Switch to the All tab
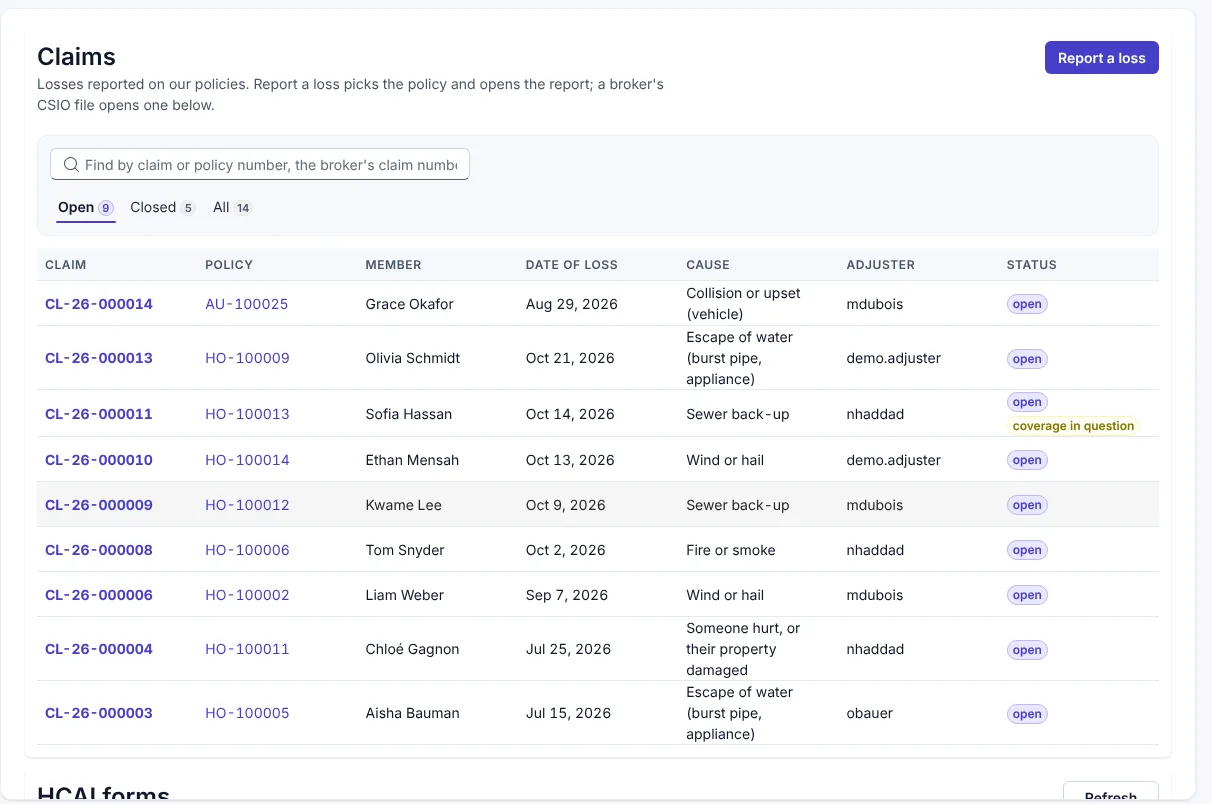The width and height of the screenshot is (1212, 804). pyautogui.click(x=232, y=207)
